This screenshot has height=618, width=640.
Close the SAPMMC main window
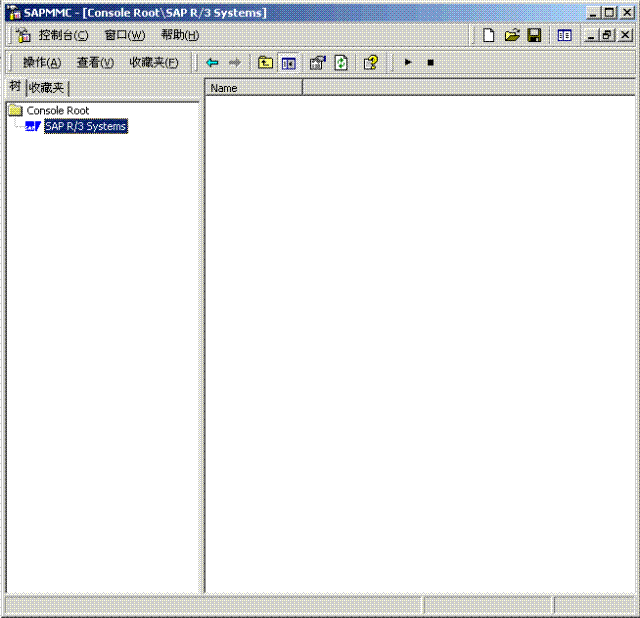[627, 13]
